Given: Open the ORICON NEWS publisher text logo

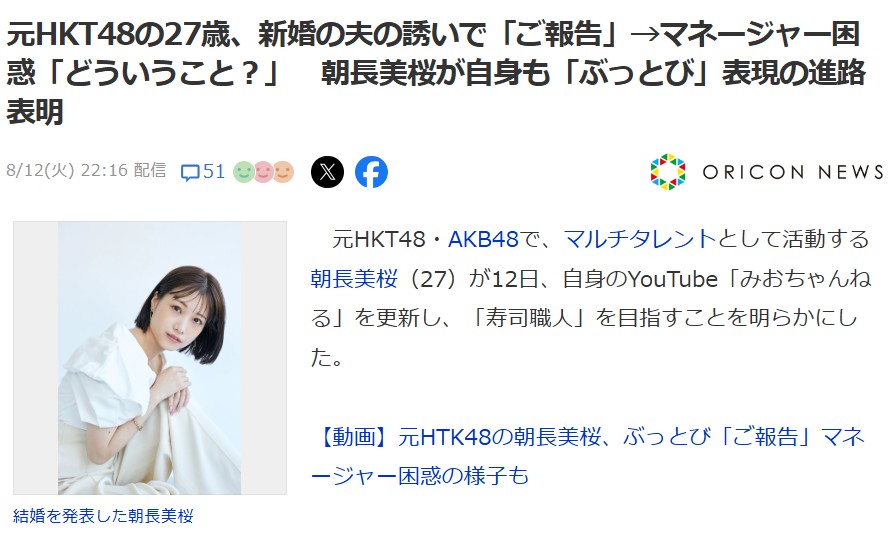Looking at the screenshot, I should (x=792, y=172).
